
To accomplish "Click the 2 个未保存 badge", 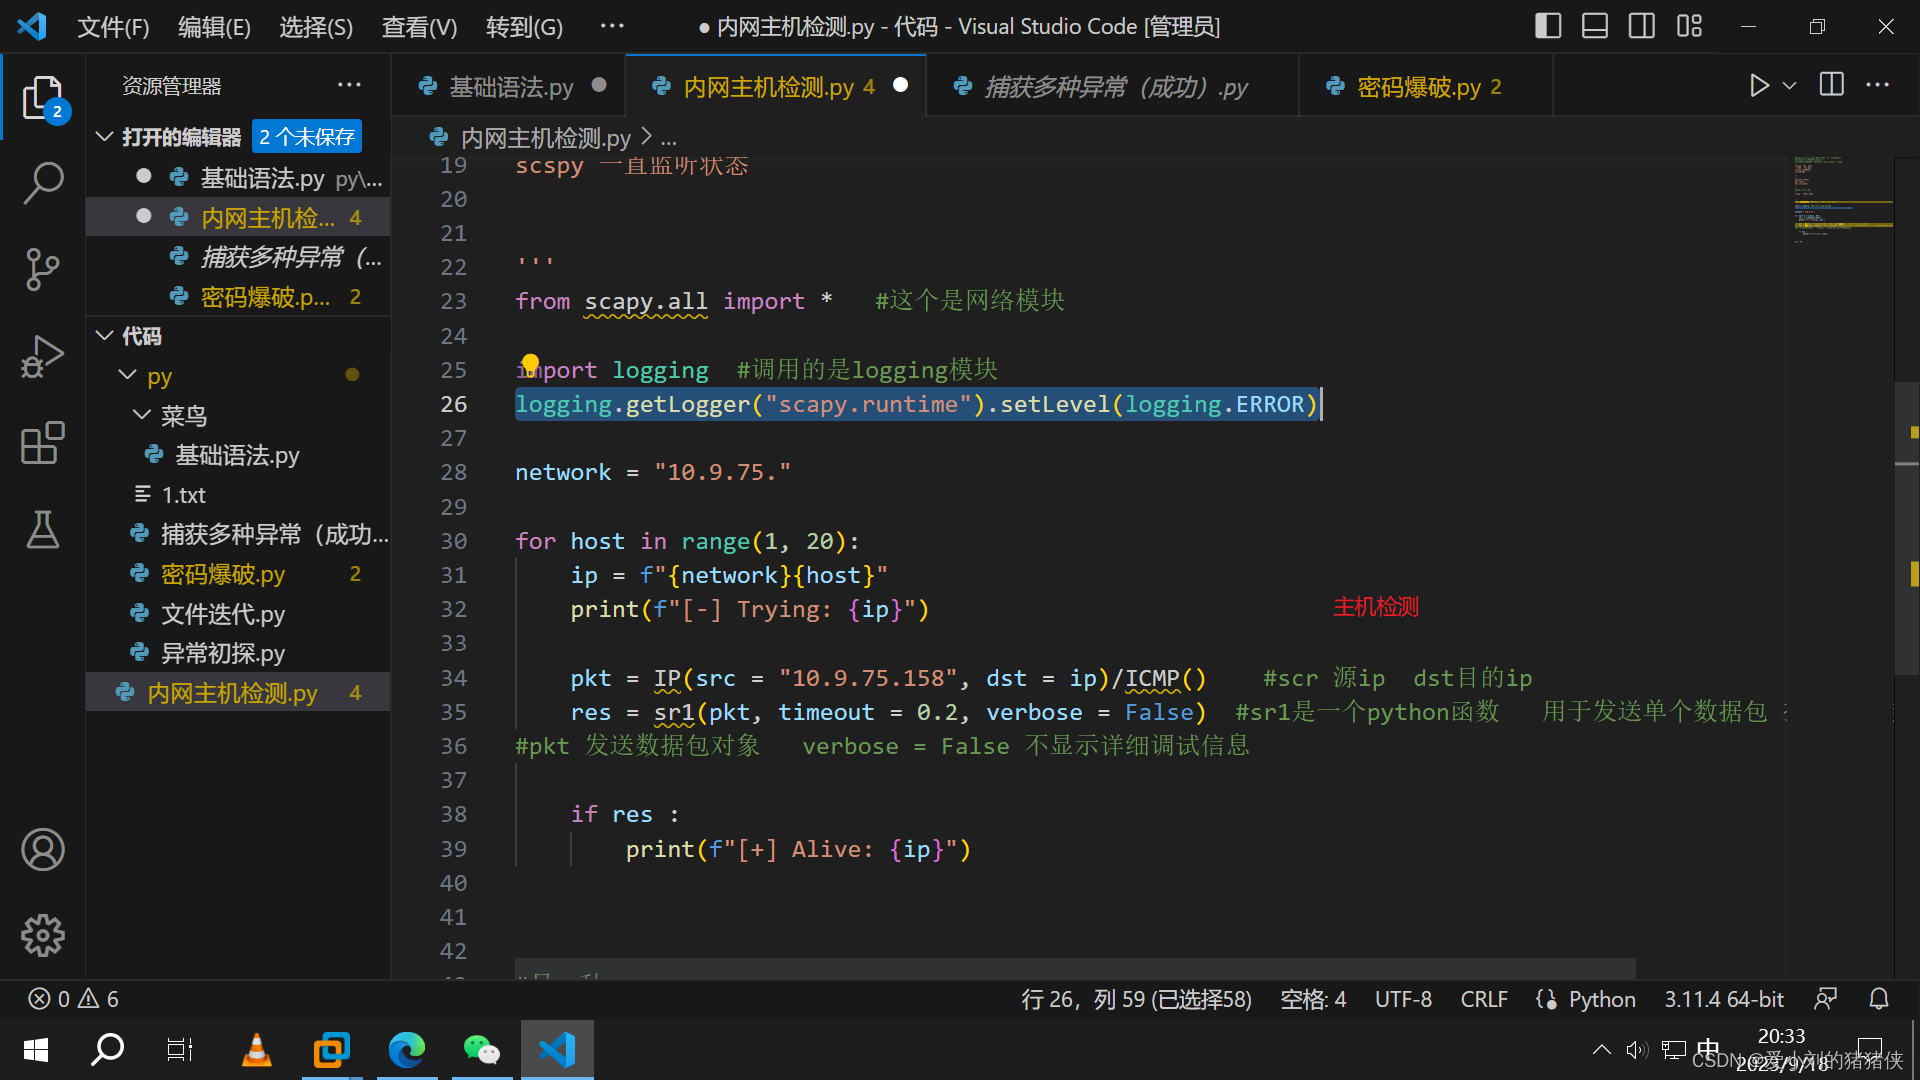I will click(x=307, y=137).
